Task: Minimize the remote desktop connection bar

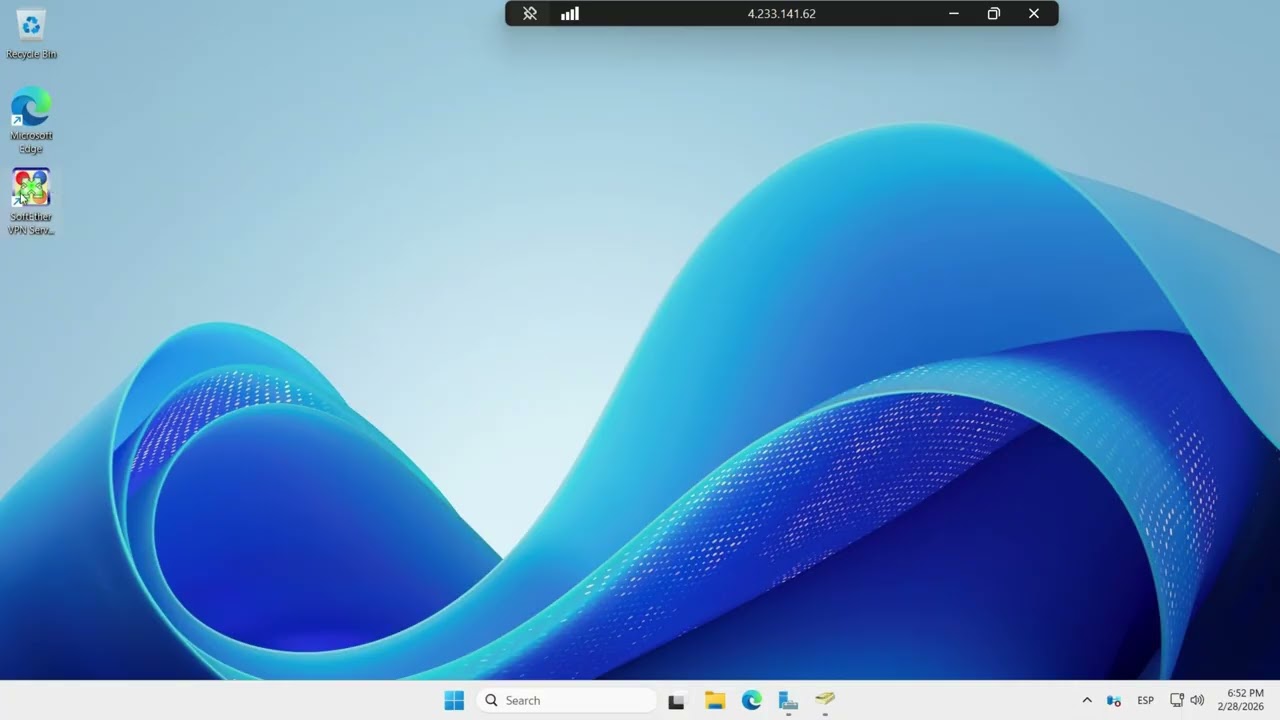Action: click(x=954, y=14)
